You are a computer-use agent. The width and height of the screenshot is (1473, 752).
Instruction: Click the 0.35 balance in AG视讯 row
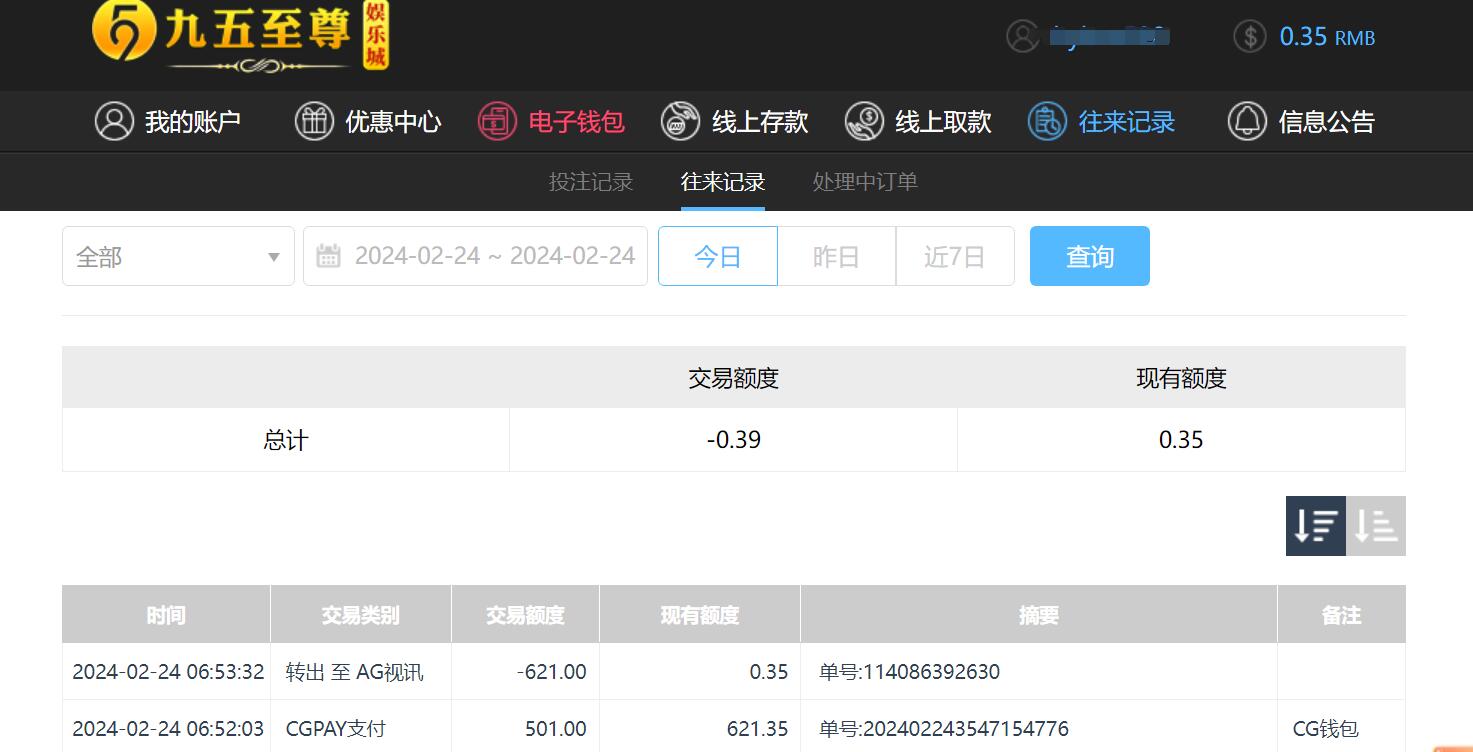pos(769,672)
